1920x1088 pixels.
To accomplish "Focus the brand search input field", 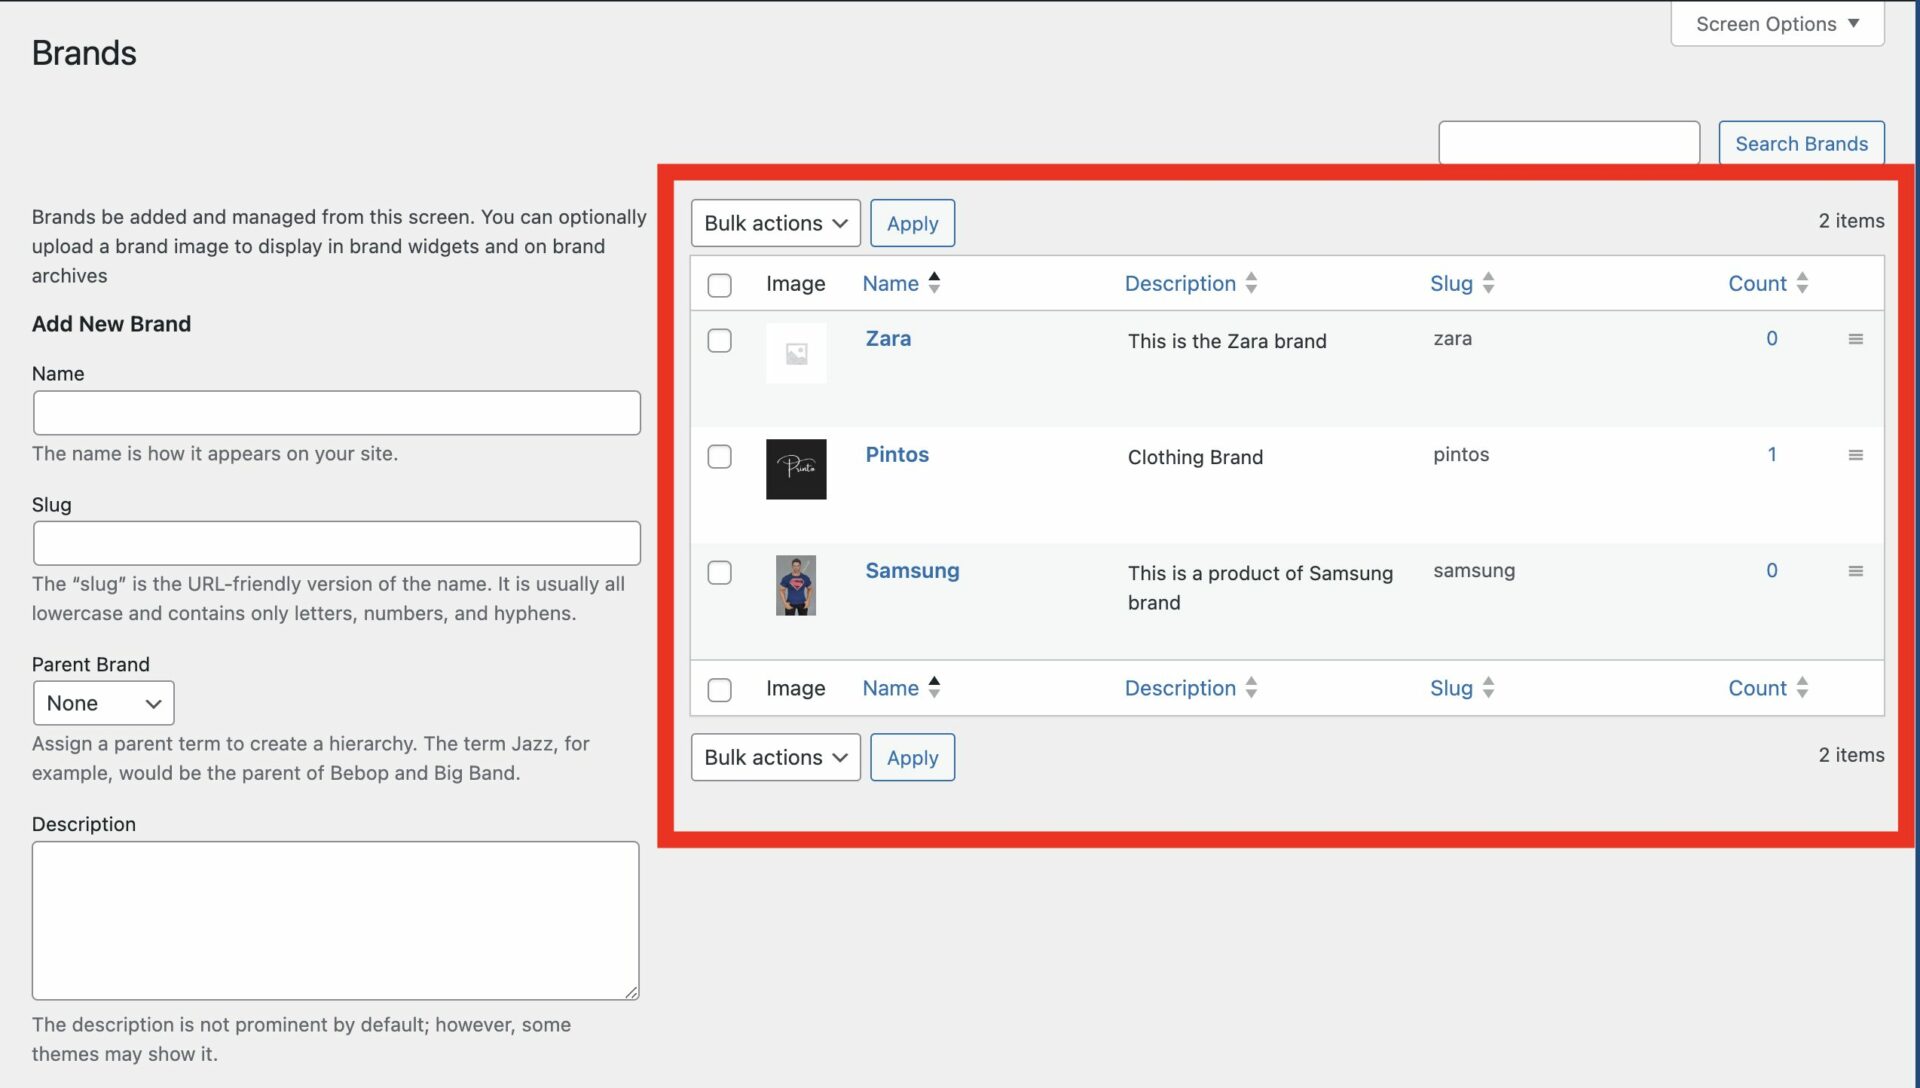I will tap(1569, 143).
